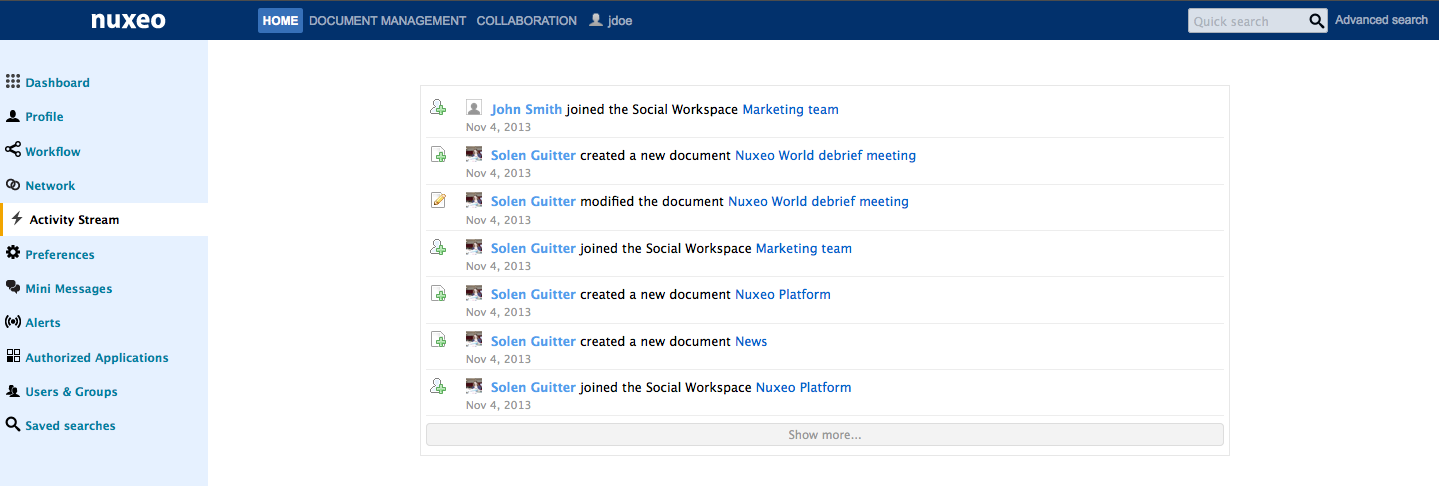Click John Smith's avatar thumbnail

click(474, 108)
